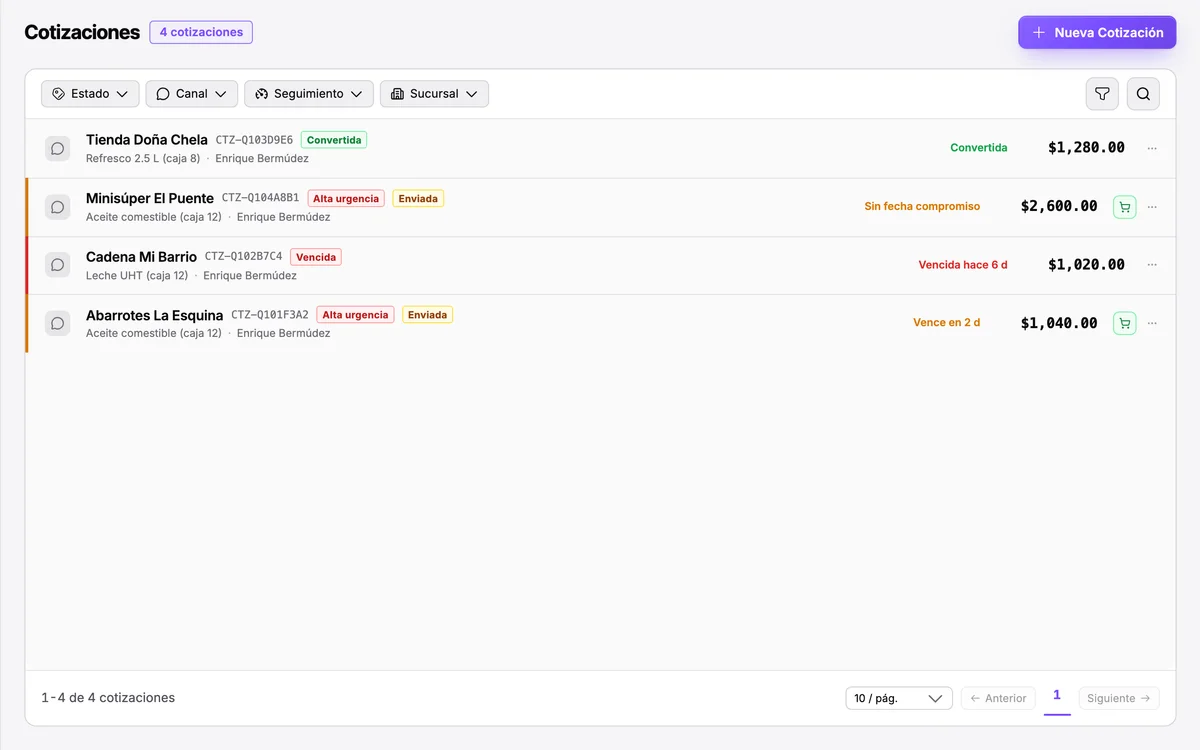Click the Vencida hace 6 d status
1200x750 pixels.
(963, 265)
